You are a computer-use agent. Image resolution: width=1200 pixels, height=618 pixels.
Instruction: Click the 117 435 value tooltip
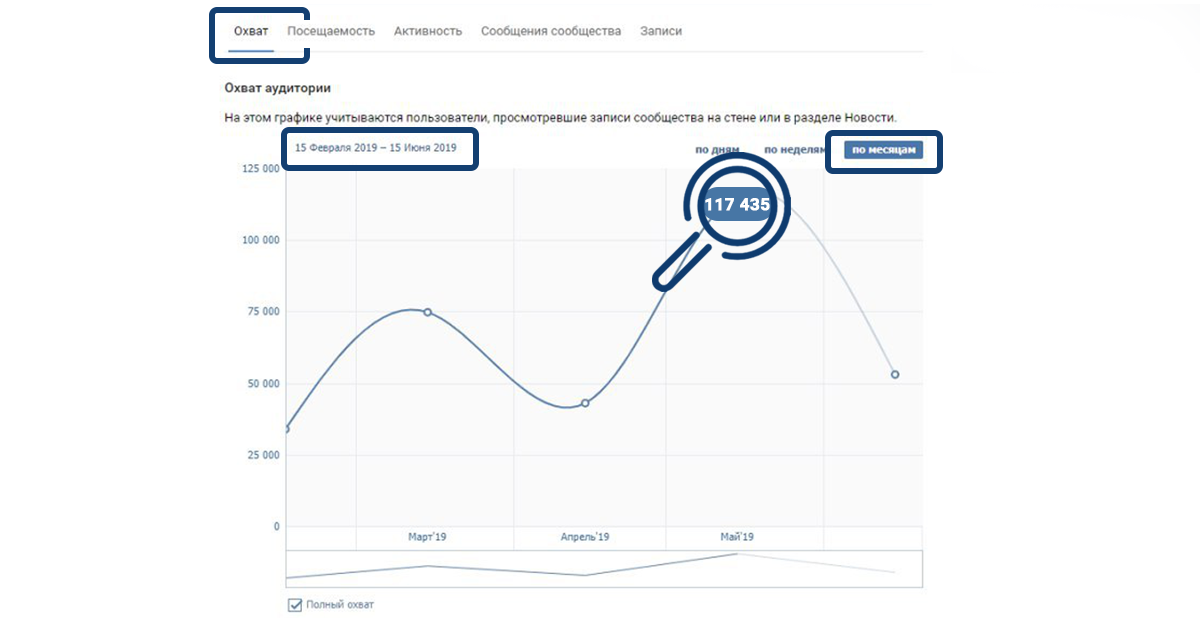[737, 203]
